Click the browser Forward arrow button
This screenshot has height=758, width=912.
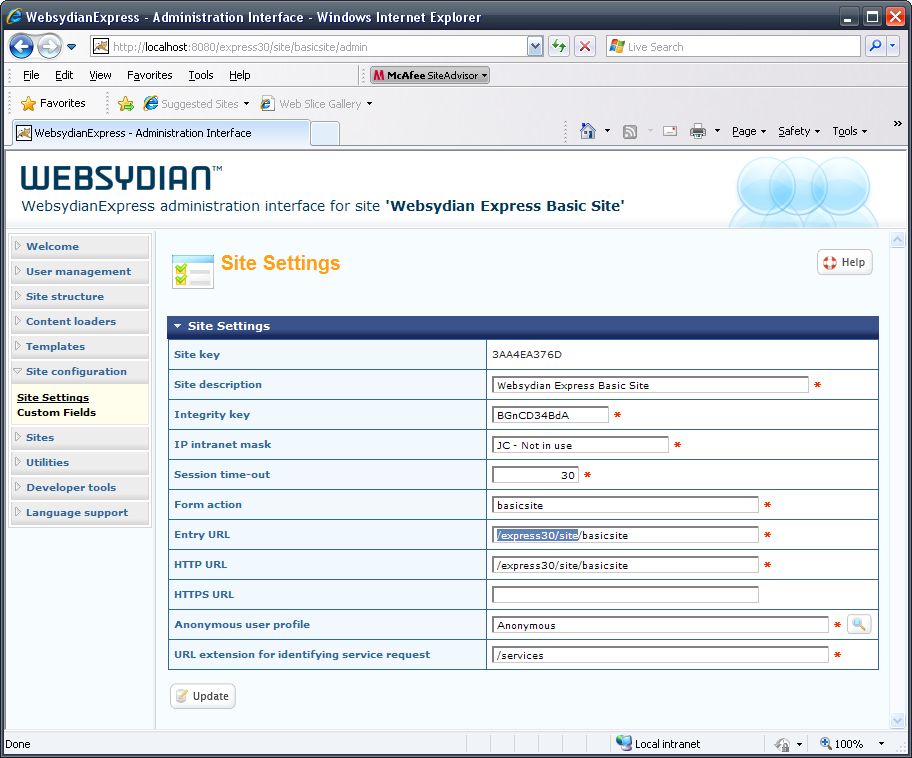49,47
